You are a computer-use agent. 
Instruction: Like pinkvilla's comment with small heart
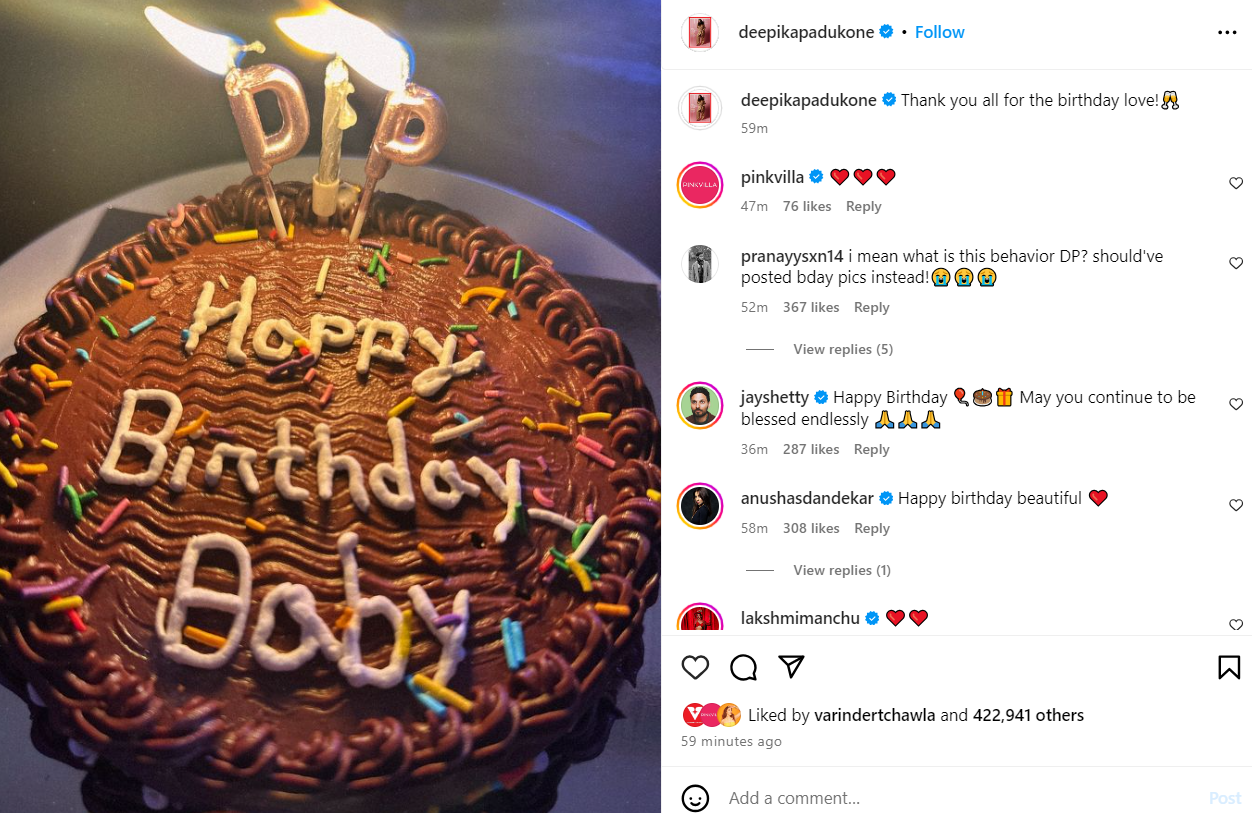tap(1236, 183)
